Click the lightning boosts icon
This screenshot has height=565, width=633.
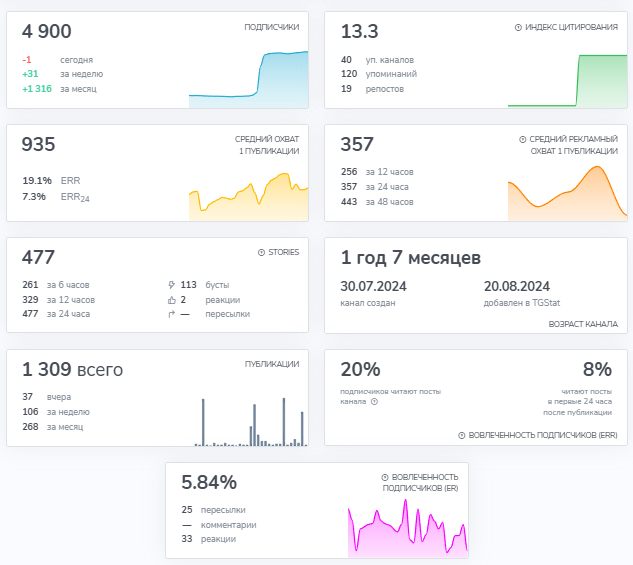(x=172, y=285)
